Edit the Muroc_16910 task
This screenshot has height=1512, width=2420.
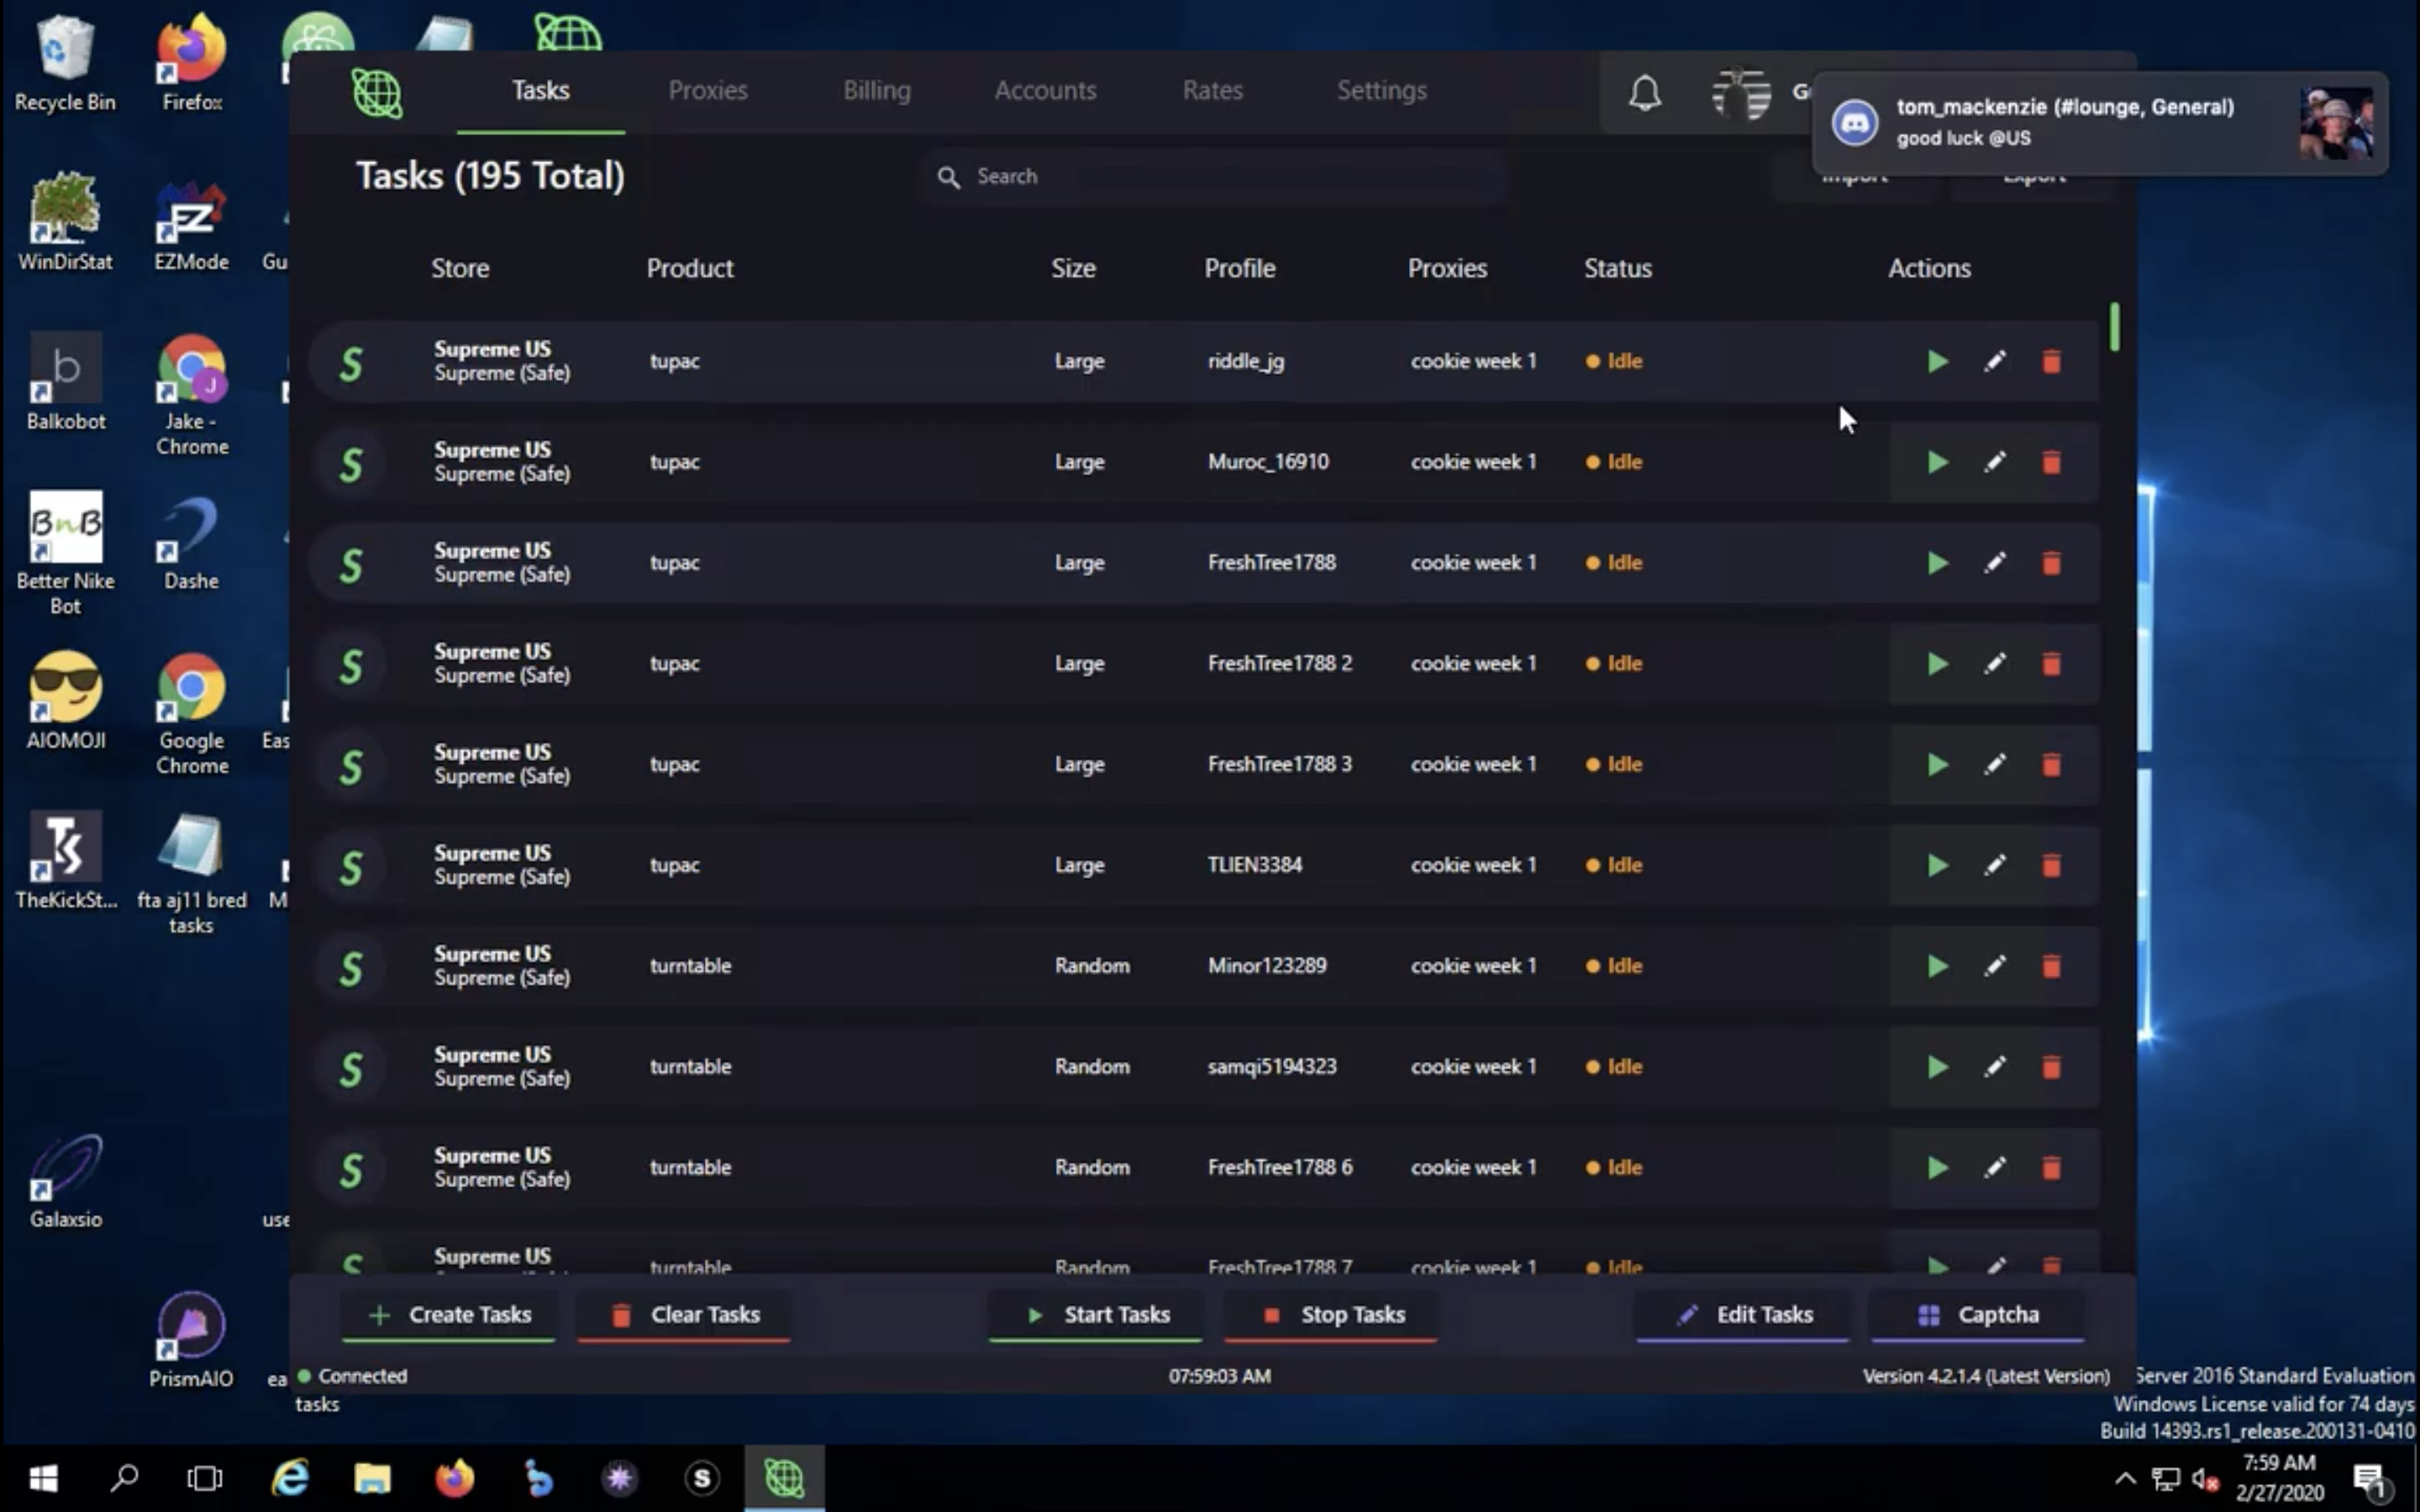point(1994,462)
